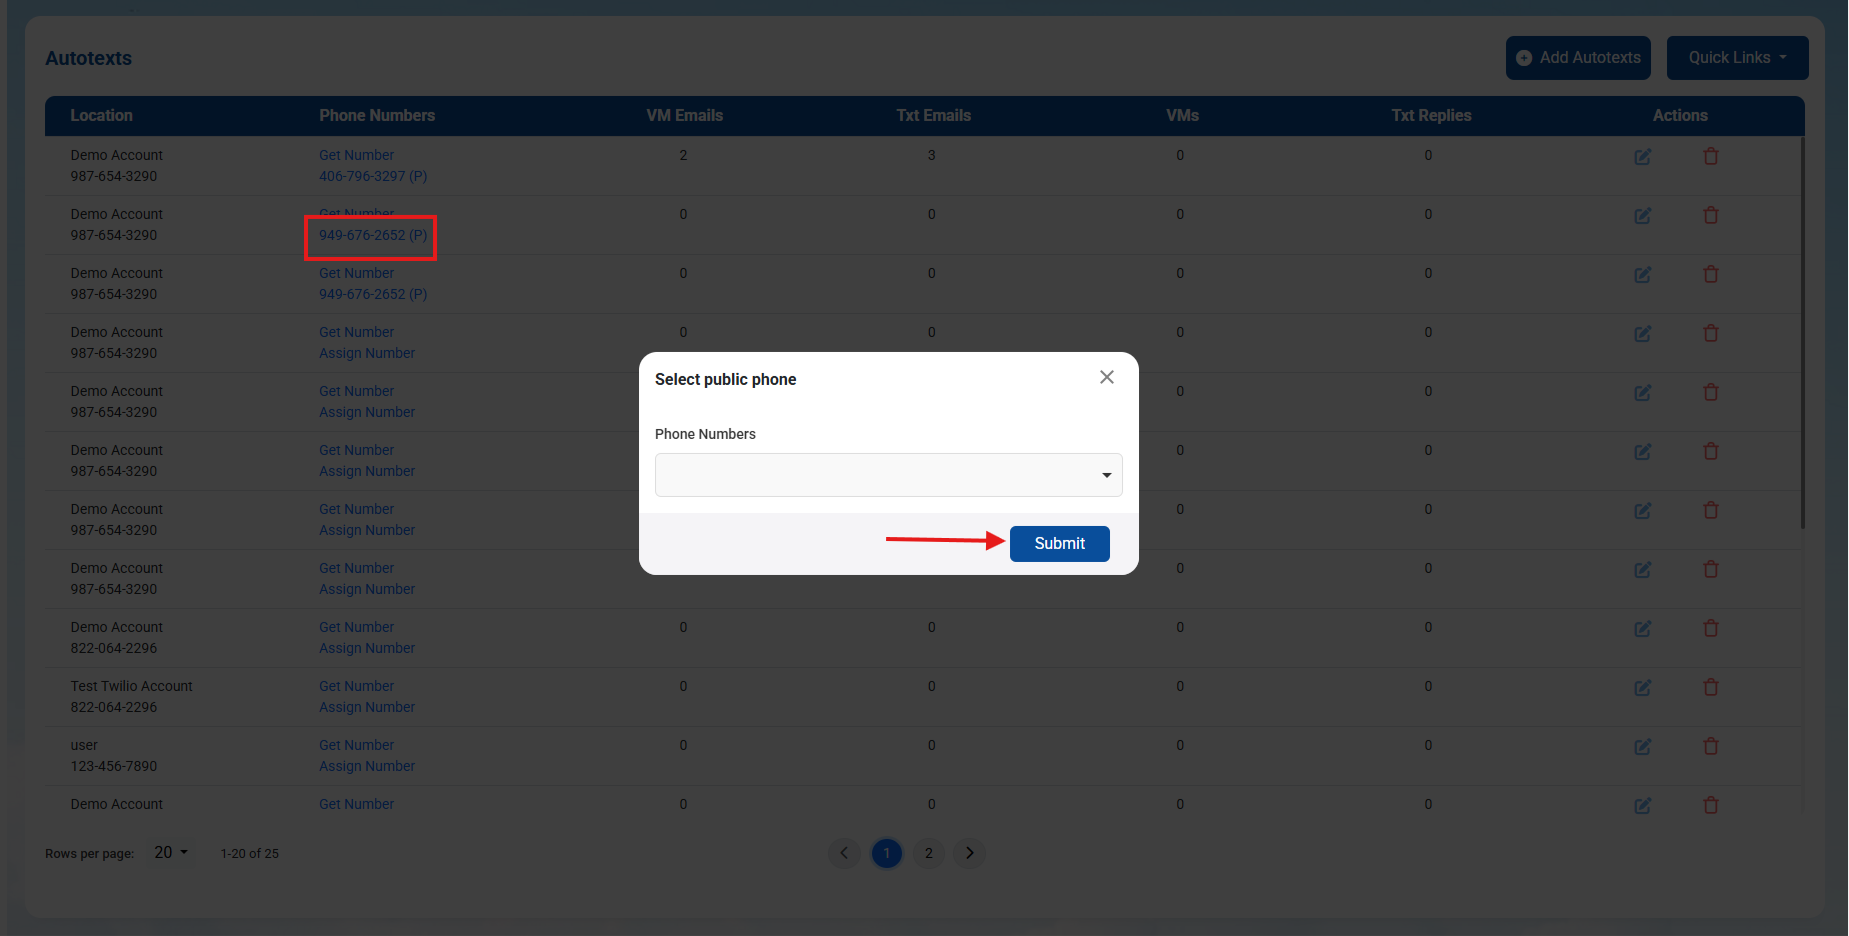The height and width of the screenshot is (936, 1849).
Task: Close the Select public phone dialog
Action: 1107,377
